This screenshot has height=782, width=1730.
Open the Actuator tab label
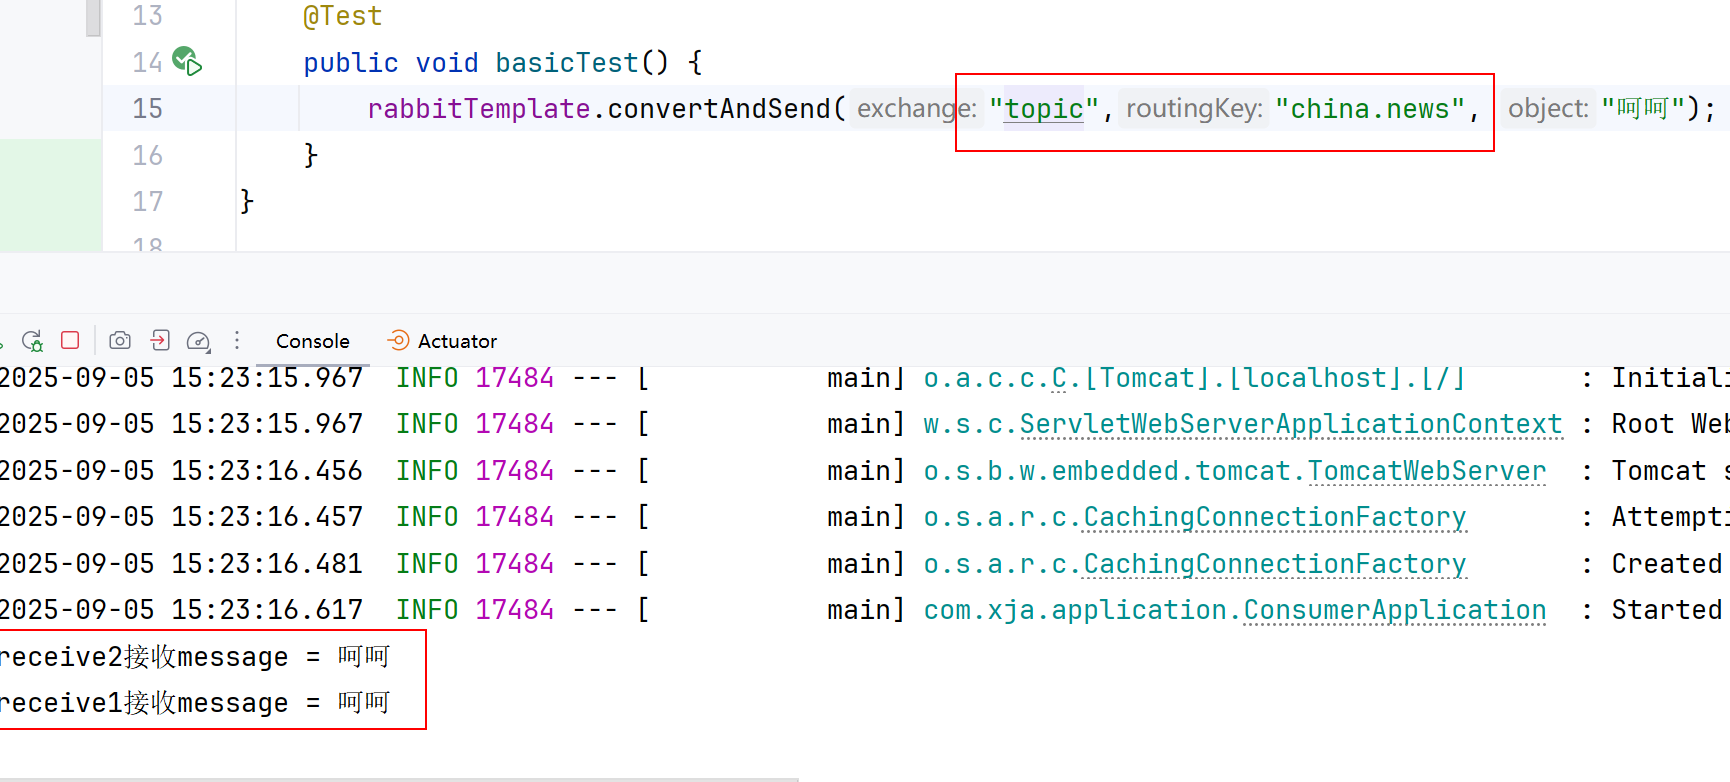457,341
